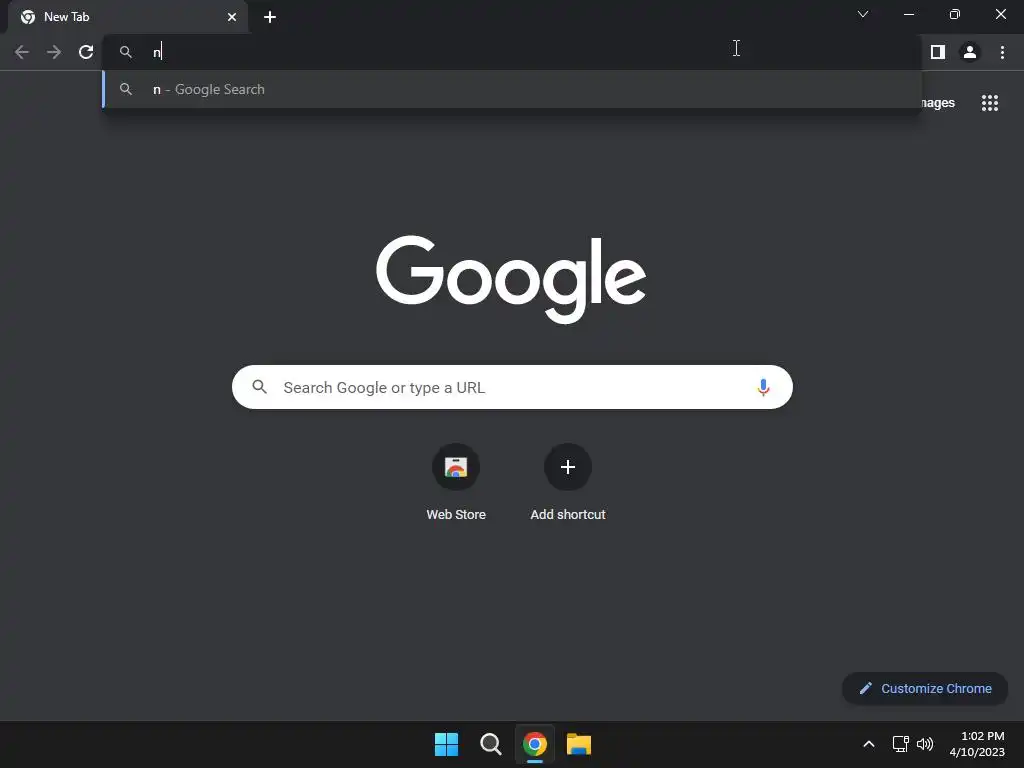The image size is (1024, 768).
Task: Open the Google apps grid
Action: pyautogui.click(x=990, y=103)
